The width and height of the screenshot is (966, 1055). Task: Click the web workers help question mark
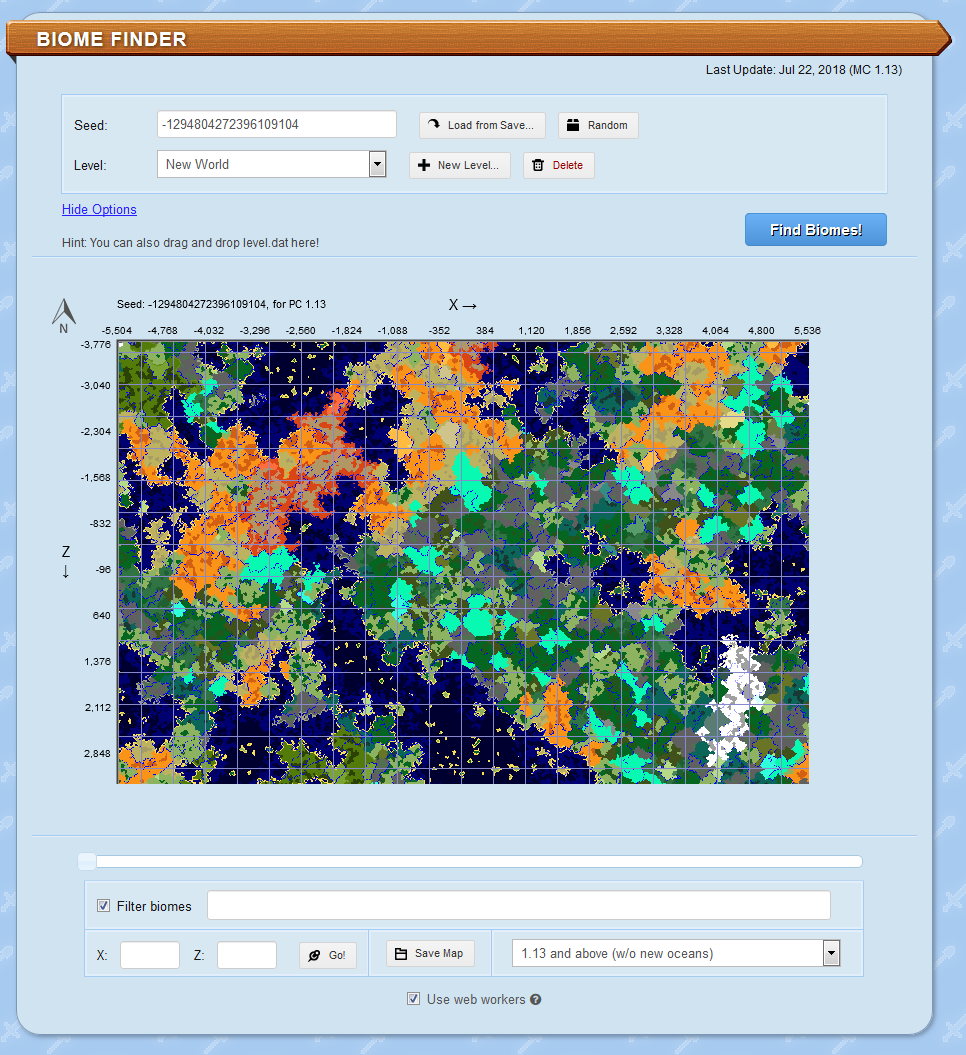coord(536,999)
